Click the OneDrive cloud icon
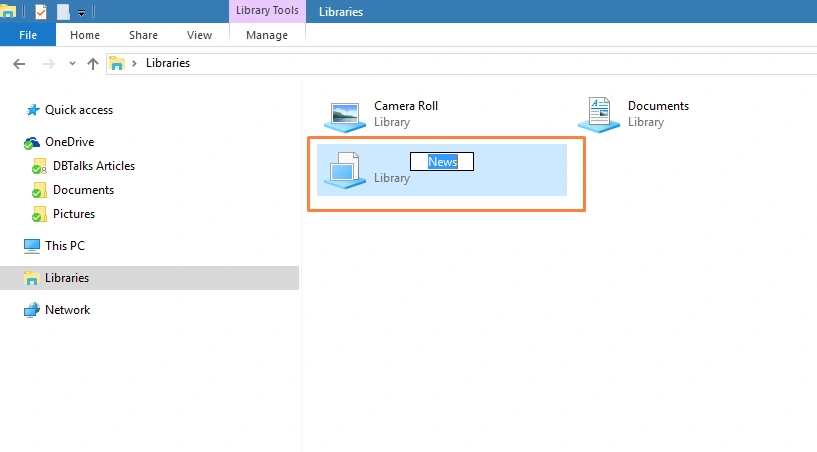 (32, 143)
